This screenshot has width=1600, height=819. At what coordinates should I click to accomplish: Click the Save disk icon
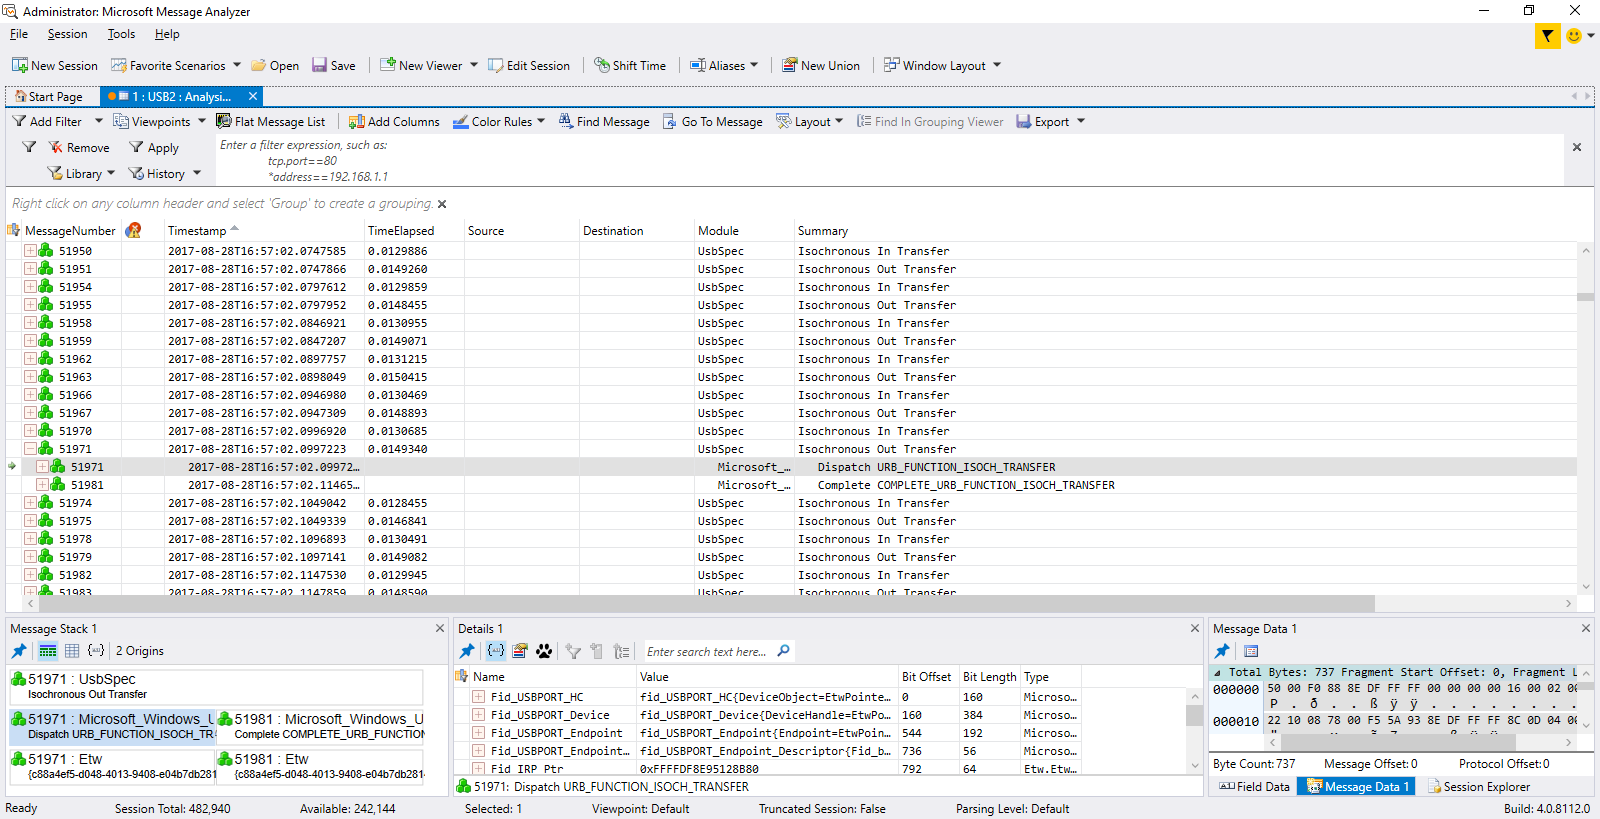tap(319, 65)
